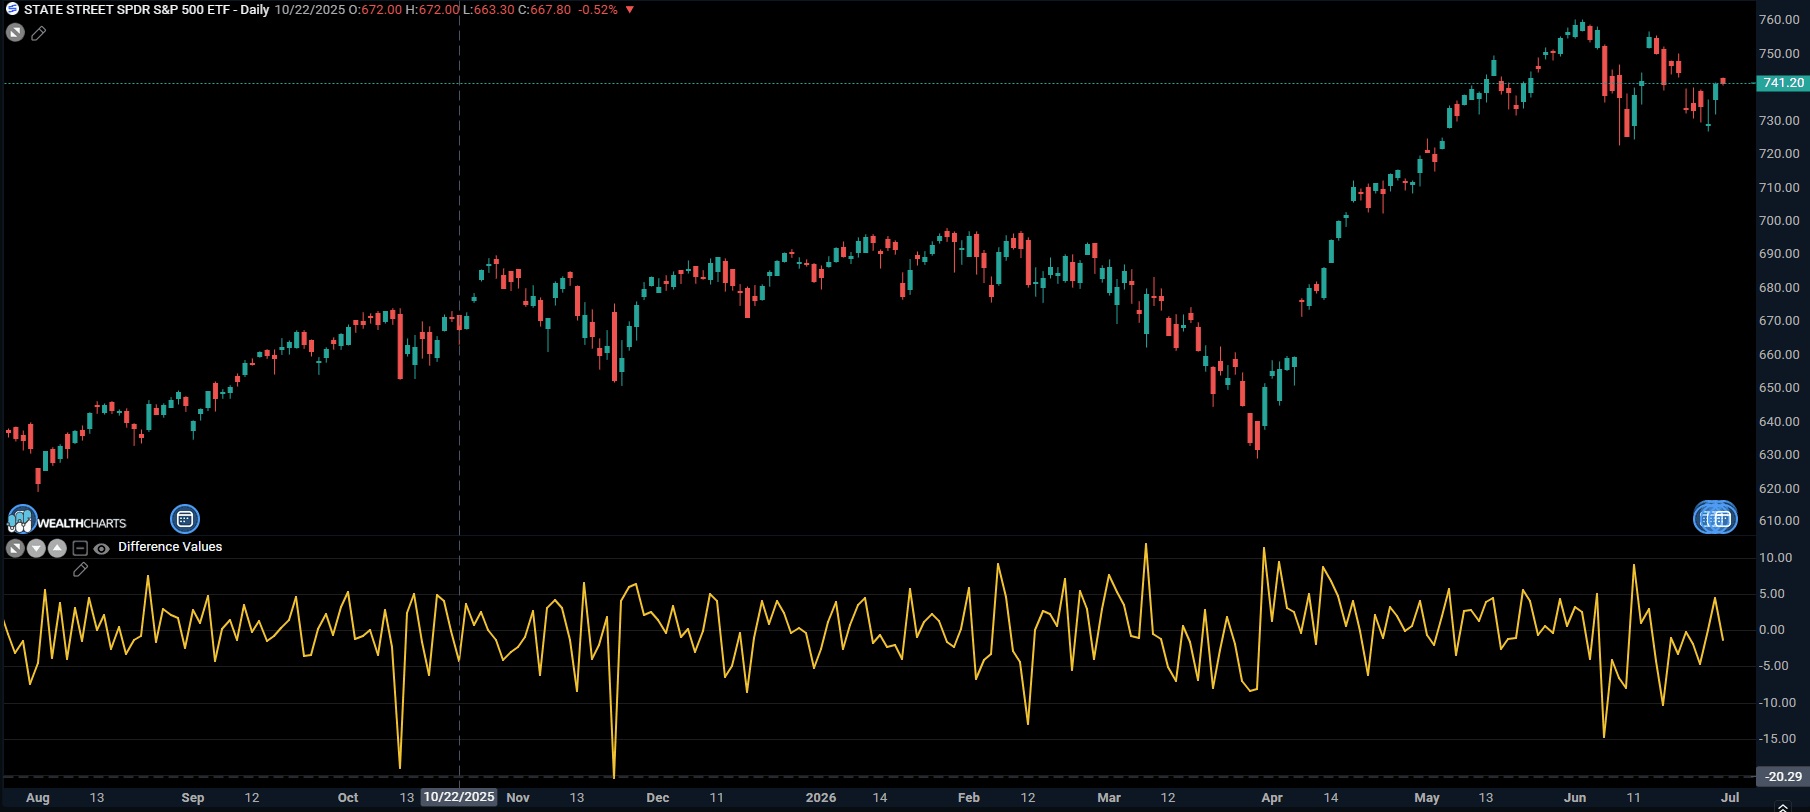Image resolution: width=1810 pixels, height=812 pixels.
Task: Click the Oct label on time axis
Action: click(348, 797)
